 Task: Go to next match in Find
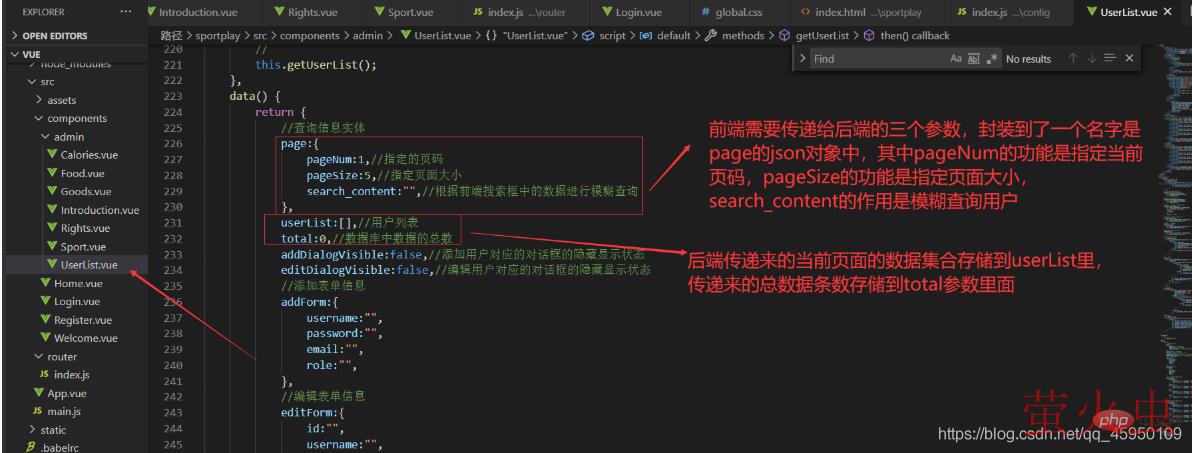(1093, 59)
